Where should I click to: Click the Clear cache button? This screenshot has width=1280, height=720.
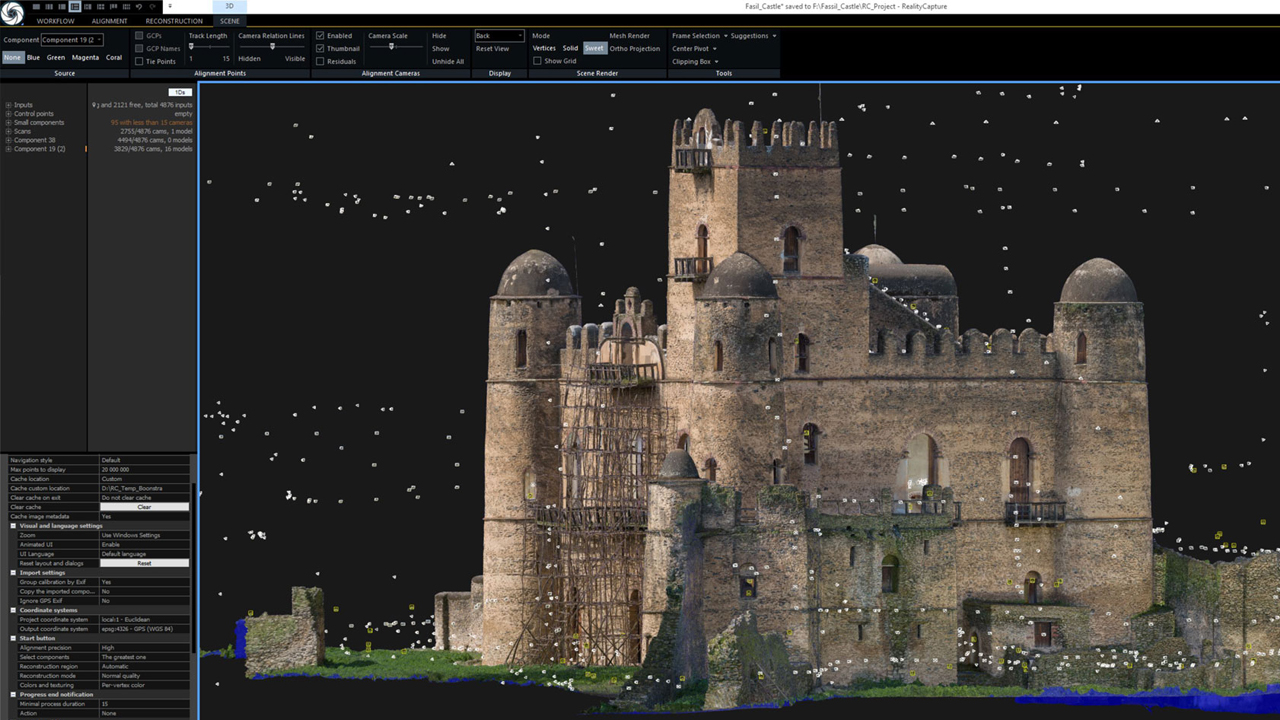coord(145,506)
